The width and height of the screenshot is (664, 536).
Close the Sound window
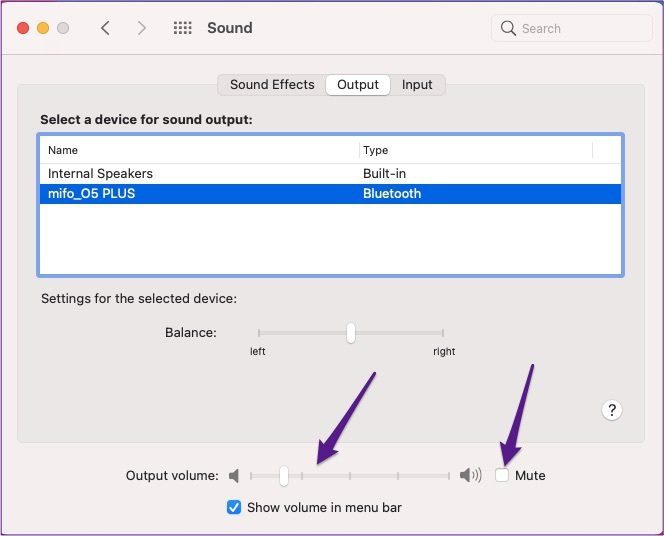pos(23,28)
